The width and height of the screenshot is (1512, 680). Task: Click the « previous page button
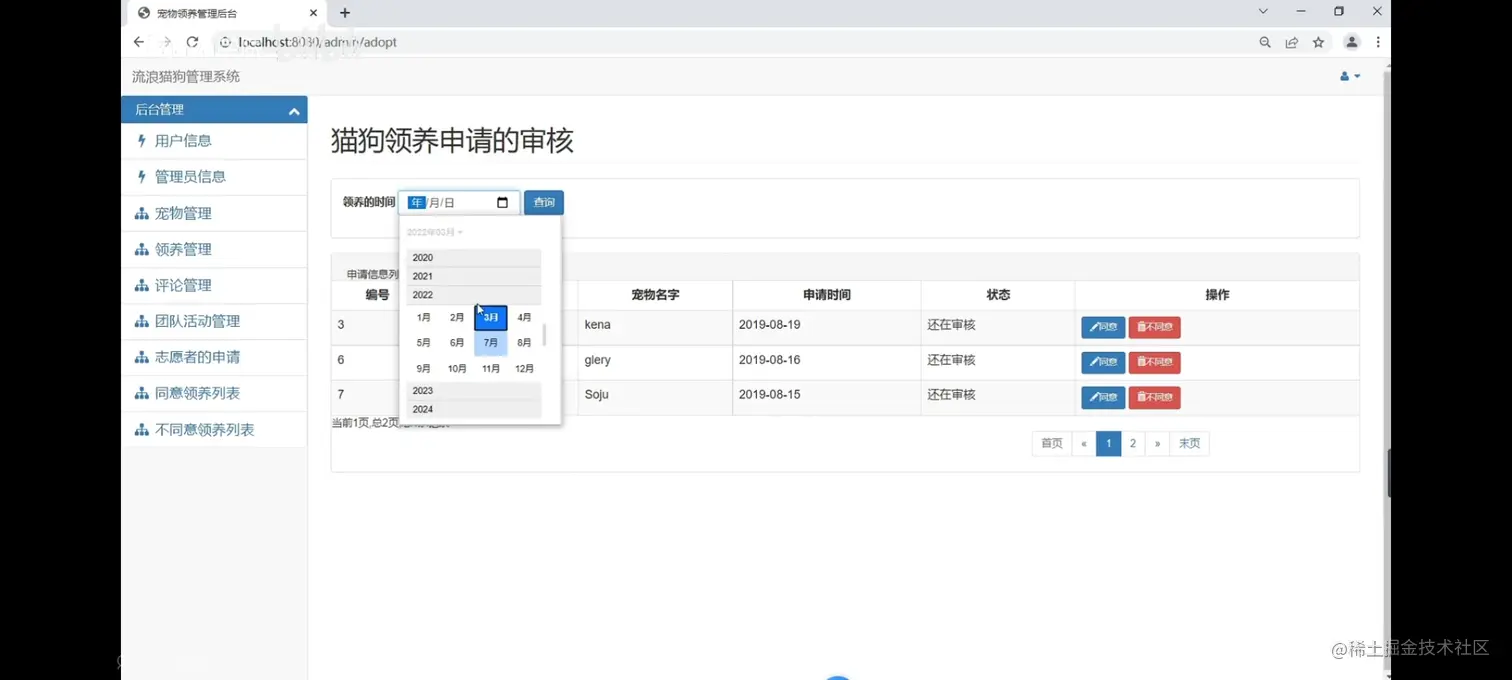(x=1084, y=443)
